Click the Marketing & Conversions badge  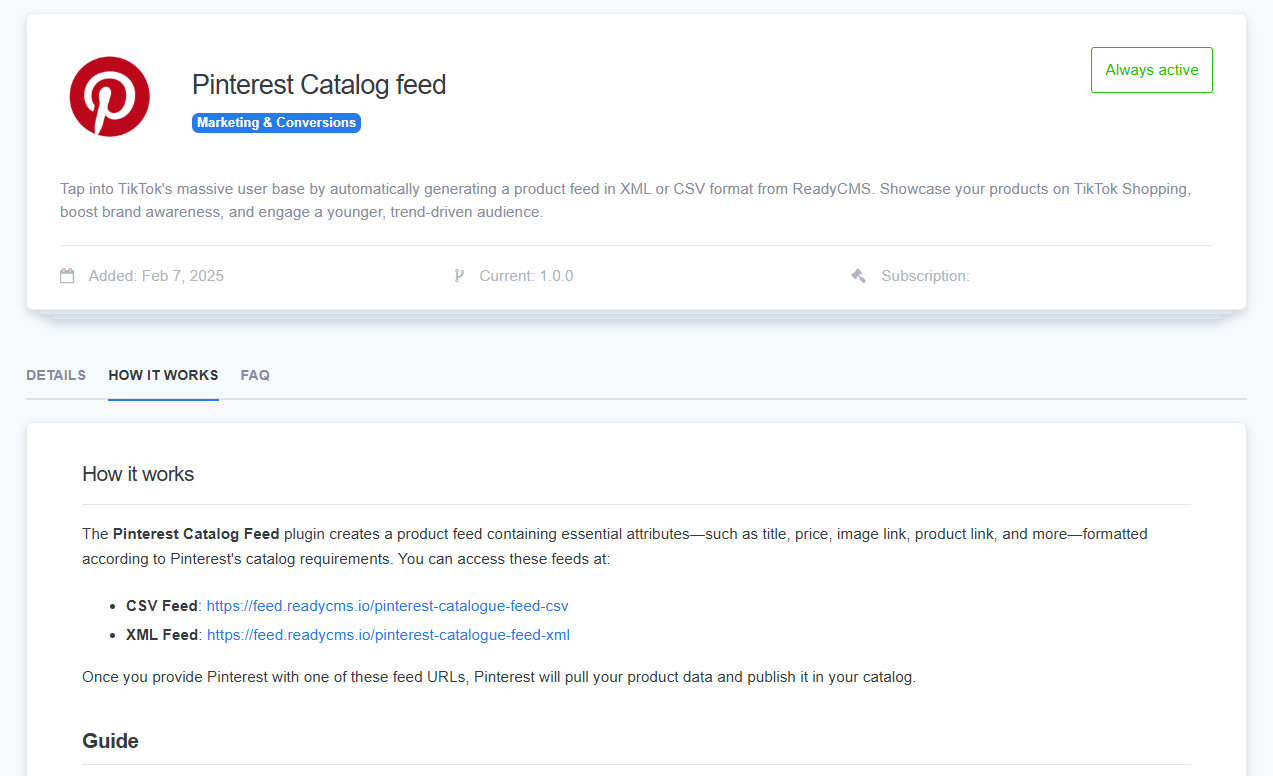coord(276,123)
